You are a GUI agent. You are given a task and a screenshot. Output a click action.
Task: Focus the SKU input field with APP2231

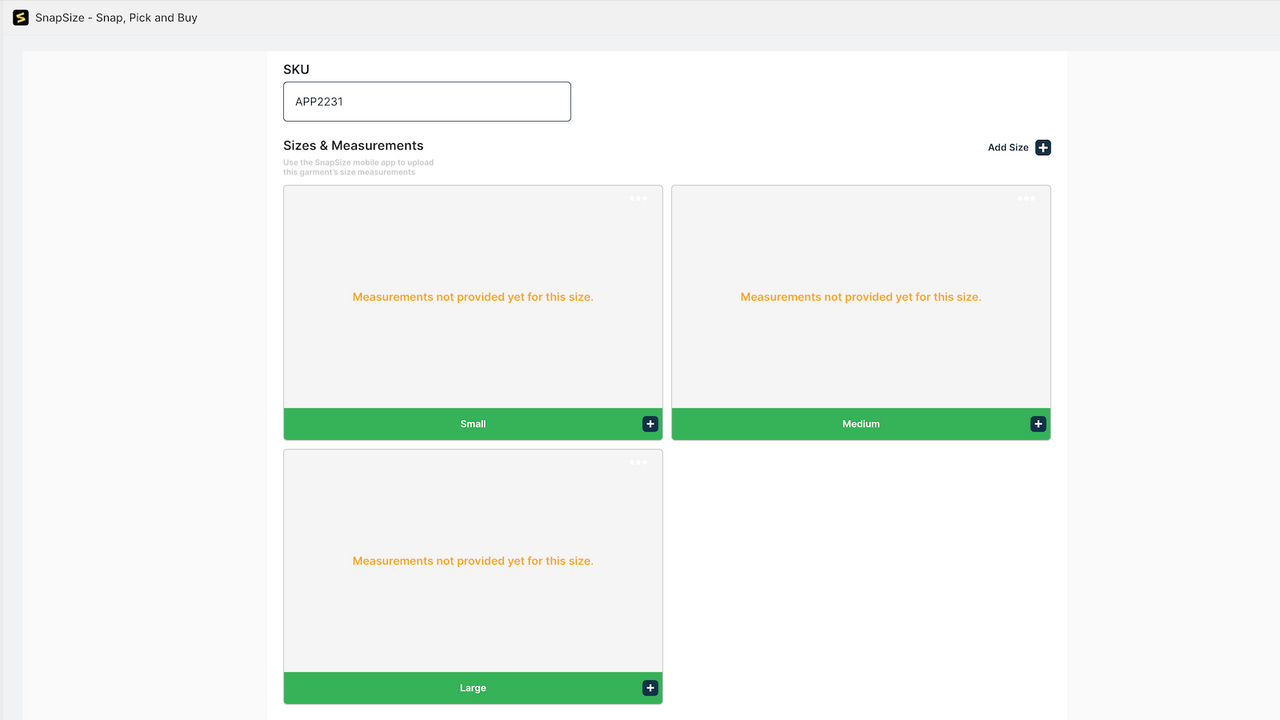(427, 102)
